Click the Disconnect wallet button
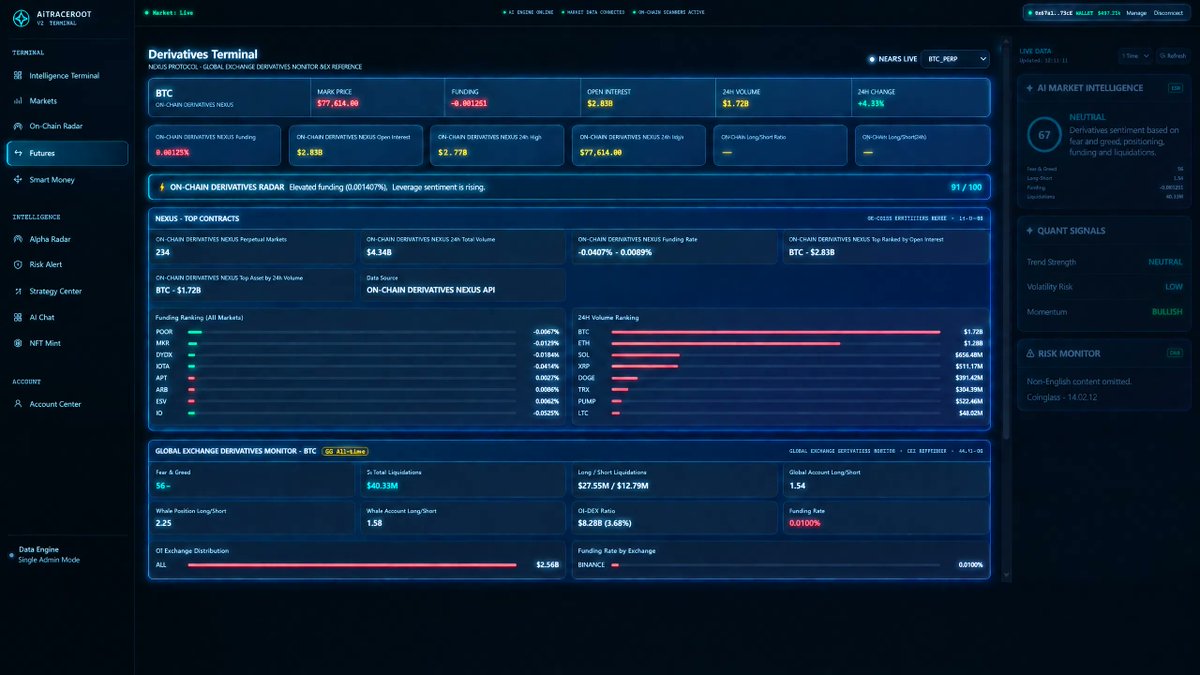 point(1168,13)
